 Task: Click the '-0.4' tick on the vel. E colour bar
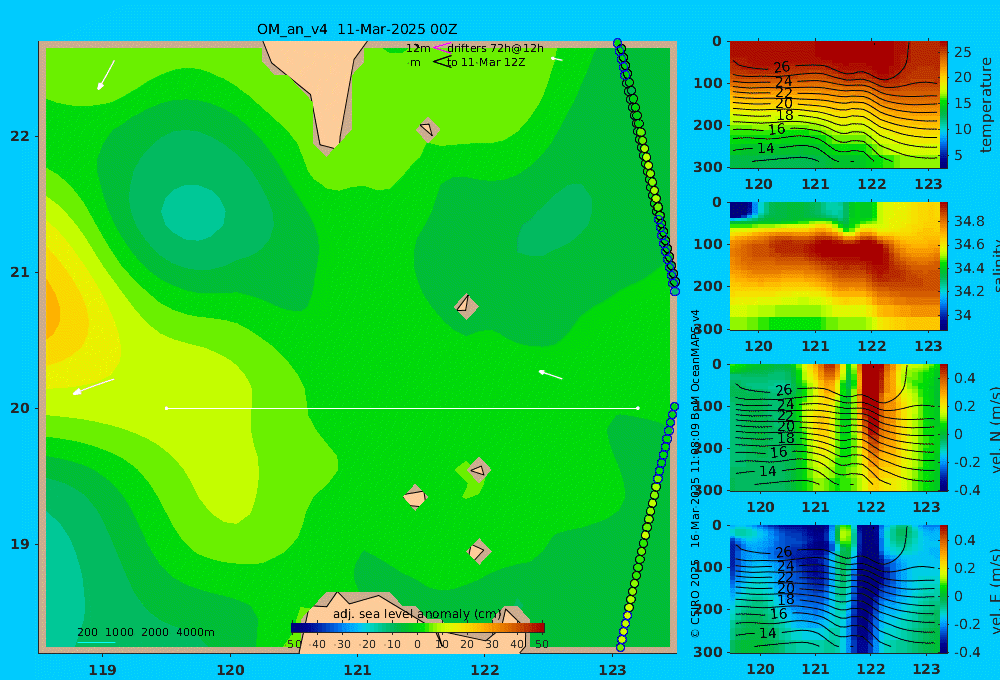coord(965,651)
